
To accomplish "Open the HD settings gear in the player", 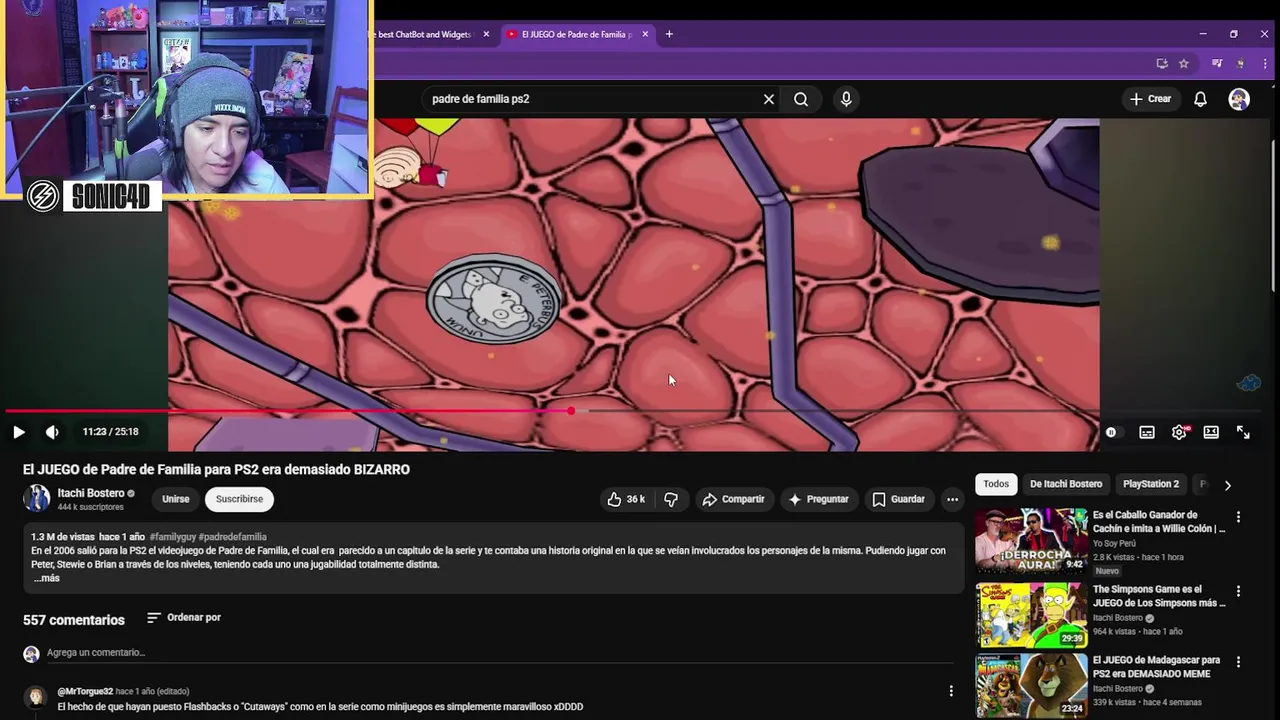I will [1179, 432].
